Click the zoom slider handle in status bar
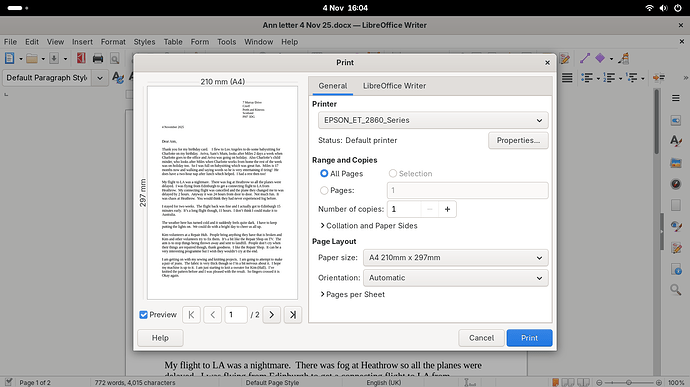This screenshot has width=690, height=387. [x=629, y=383]
